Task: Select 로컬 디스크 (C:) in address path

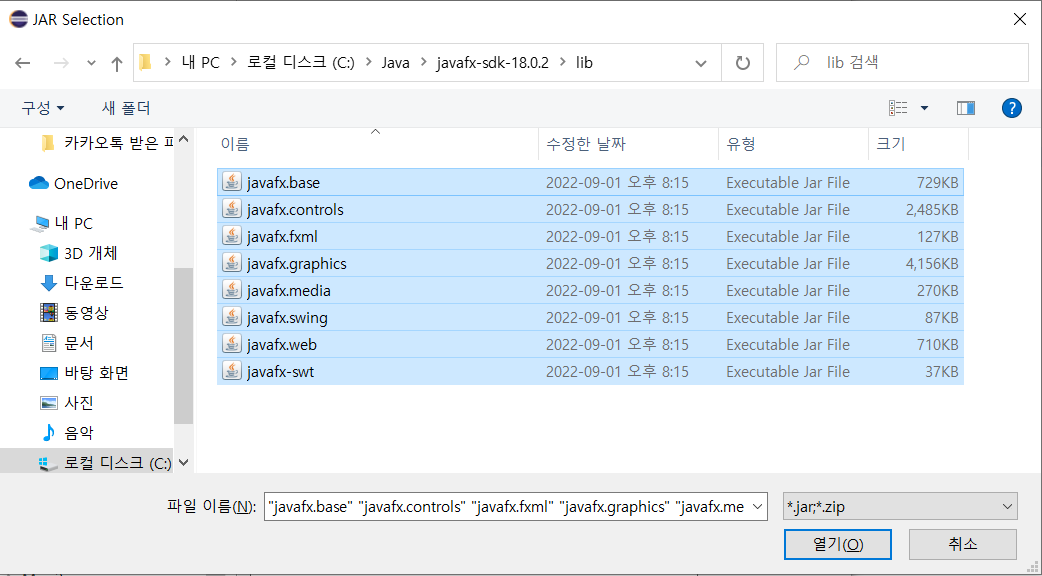Action: (301, 63)
